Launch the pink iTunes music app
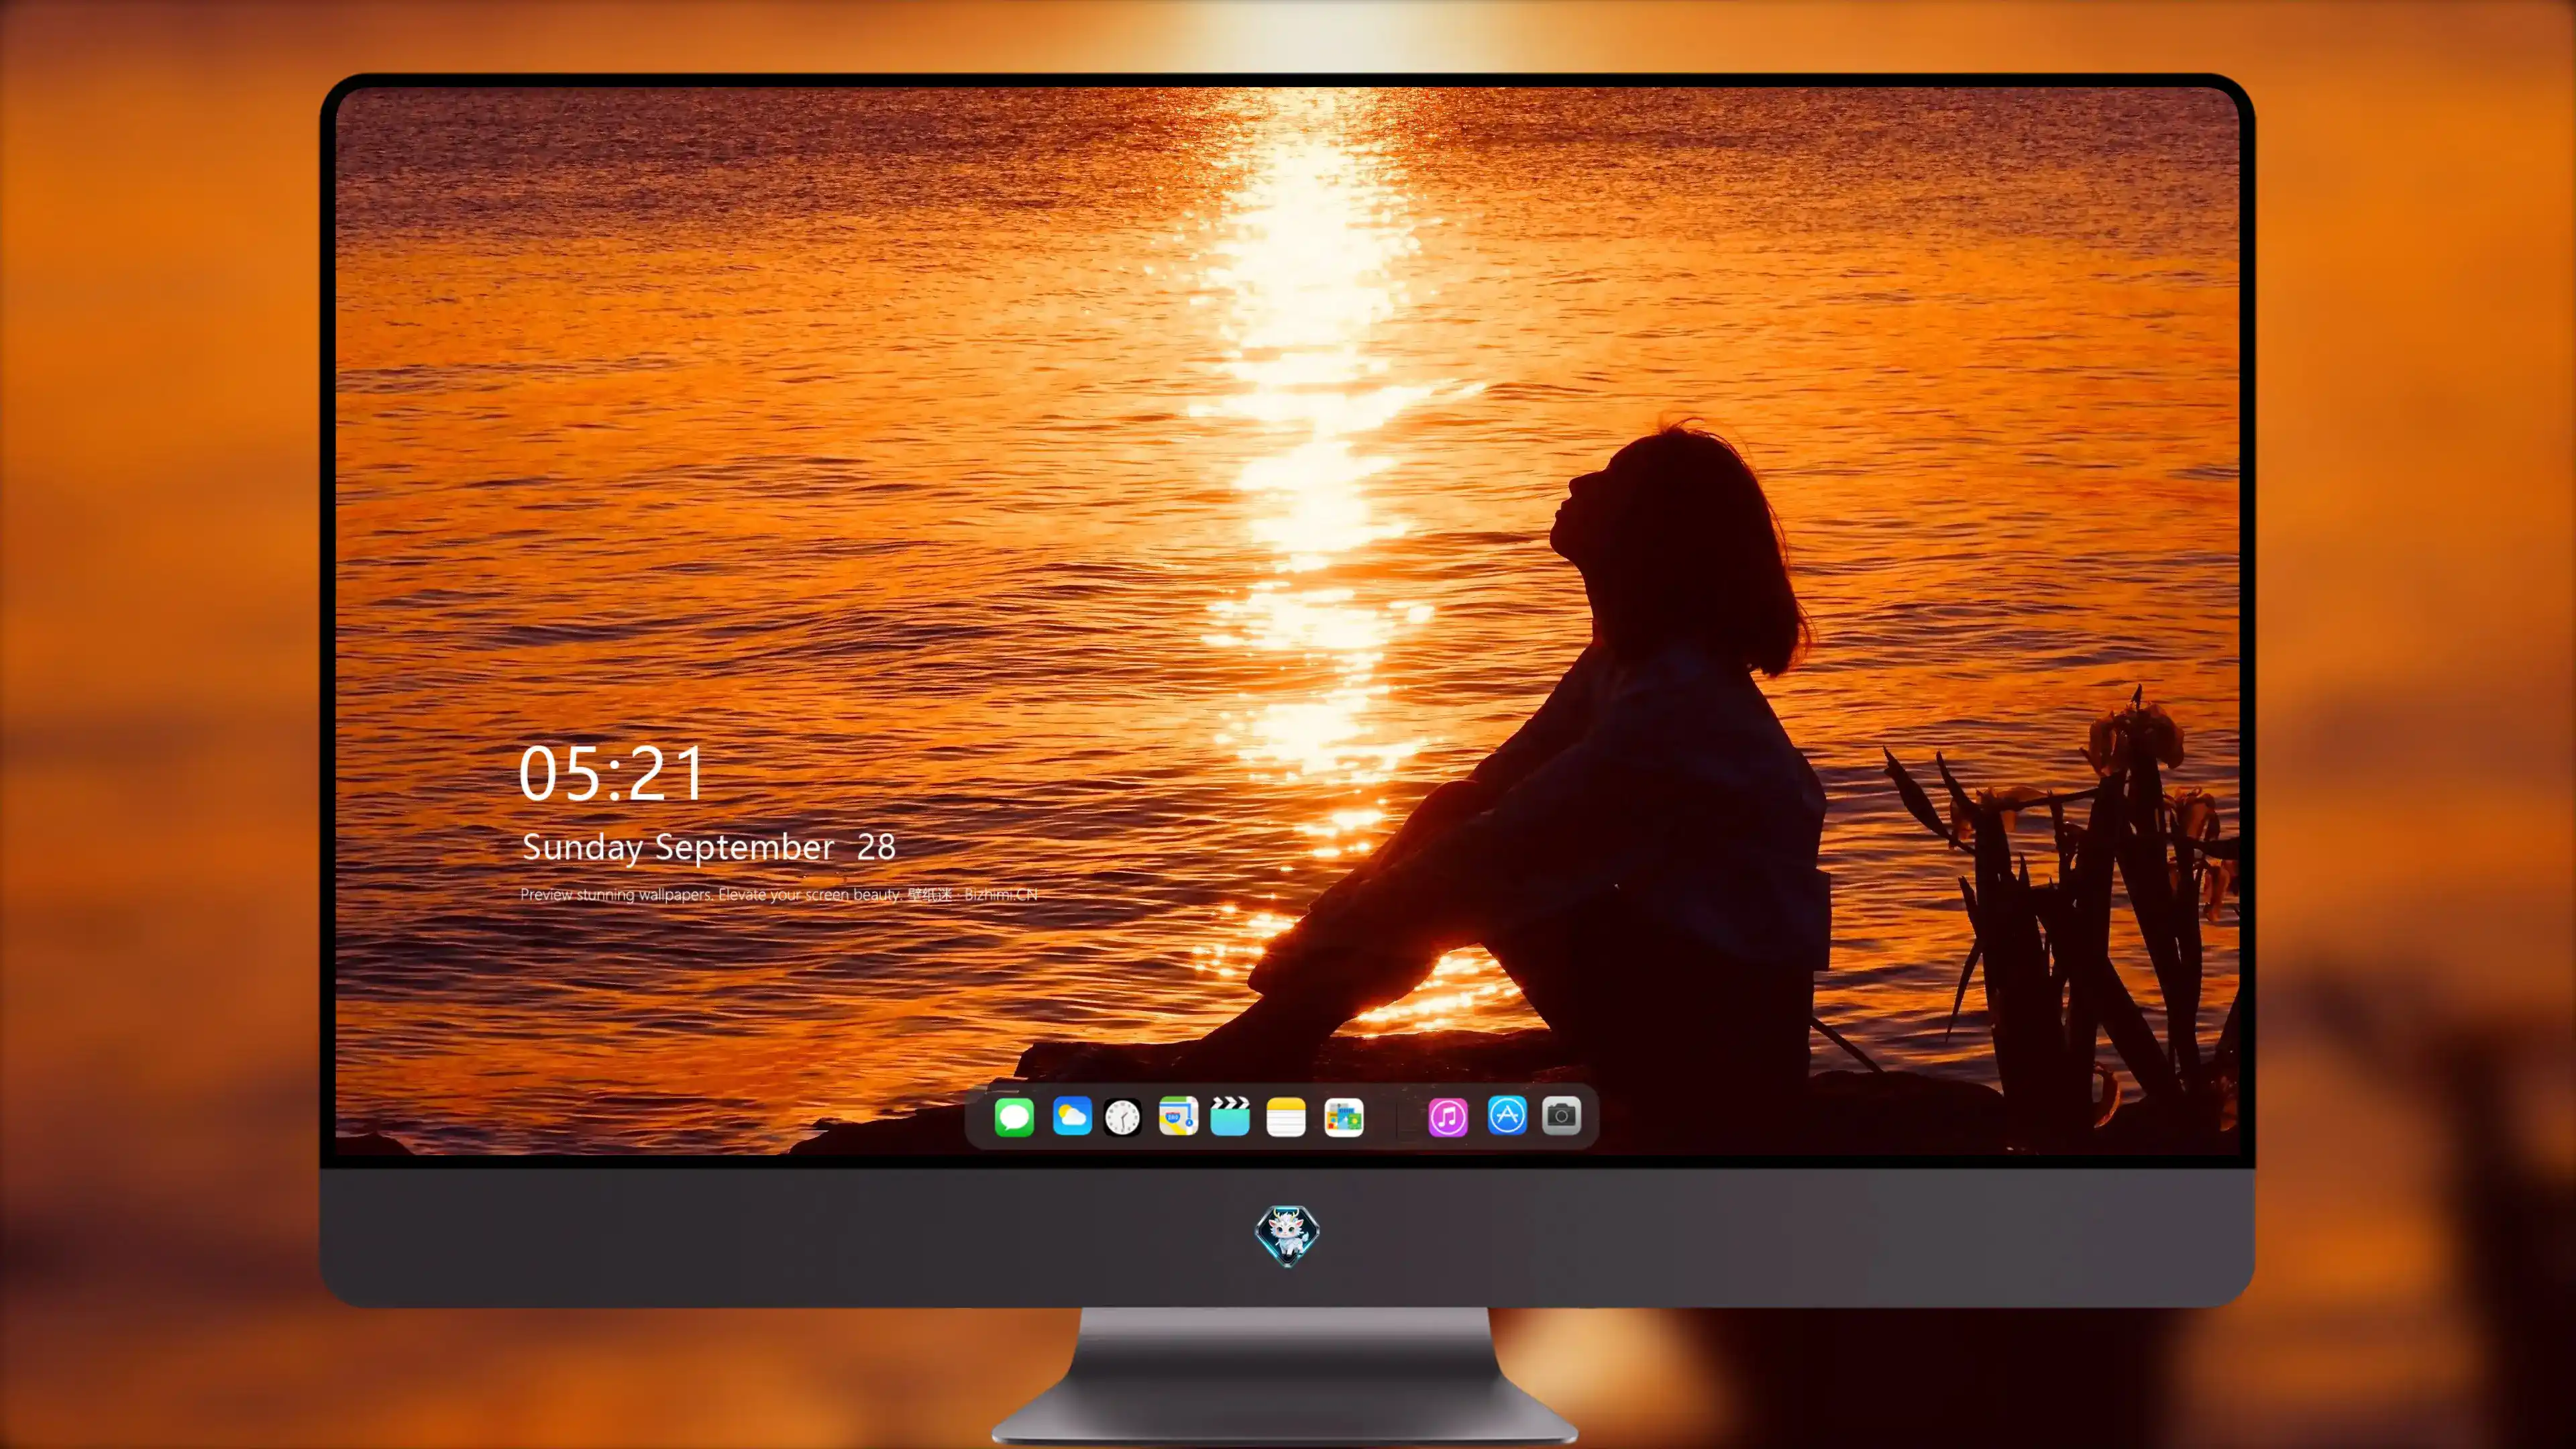2576x1449 pixels. [x=1448, y=1117]
